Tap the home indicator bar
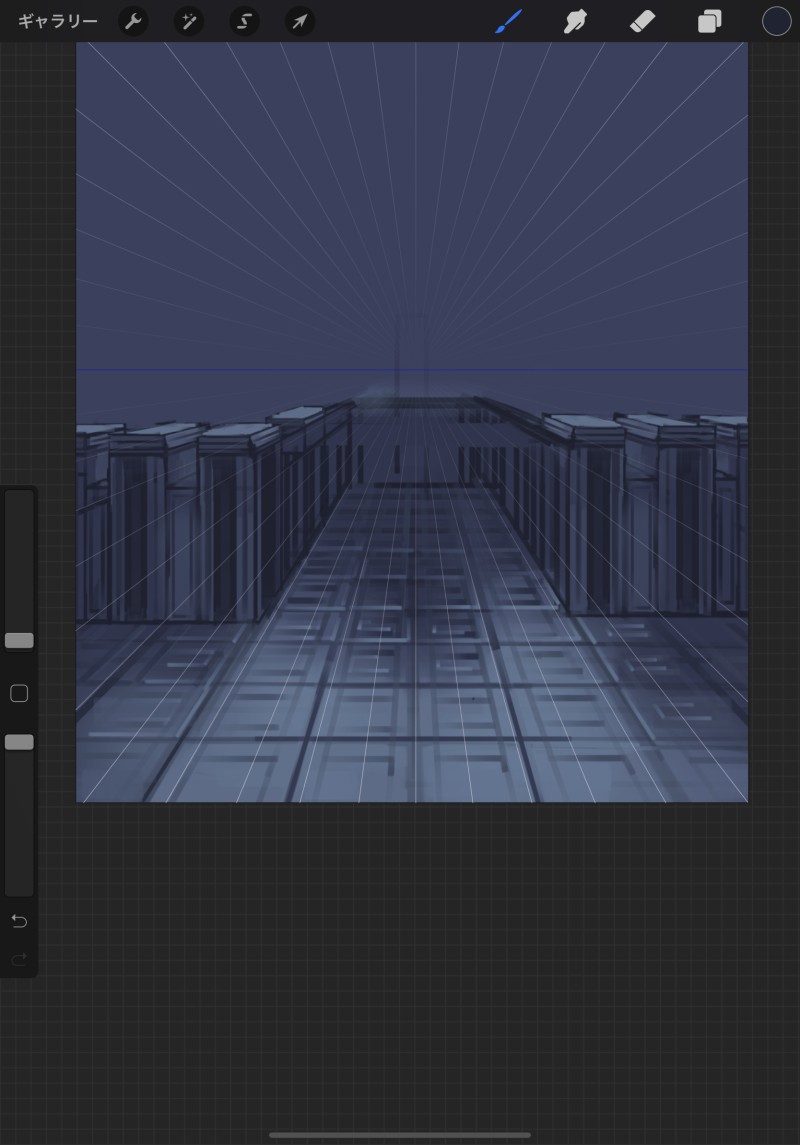This screenshot has height=1145, width=800. point(400,1135)
